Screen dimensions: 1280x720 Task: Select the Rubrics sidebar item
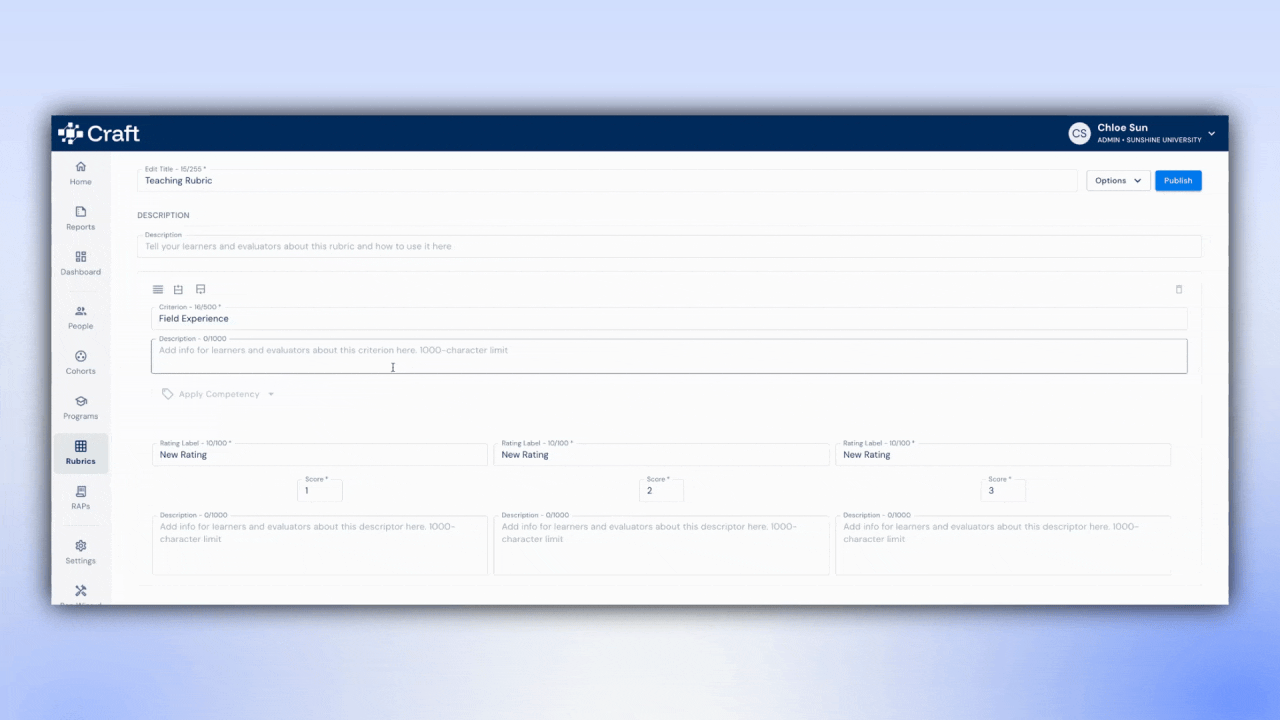pos(80,452)
